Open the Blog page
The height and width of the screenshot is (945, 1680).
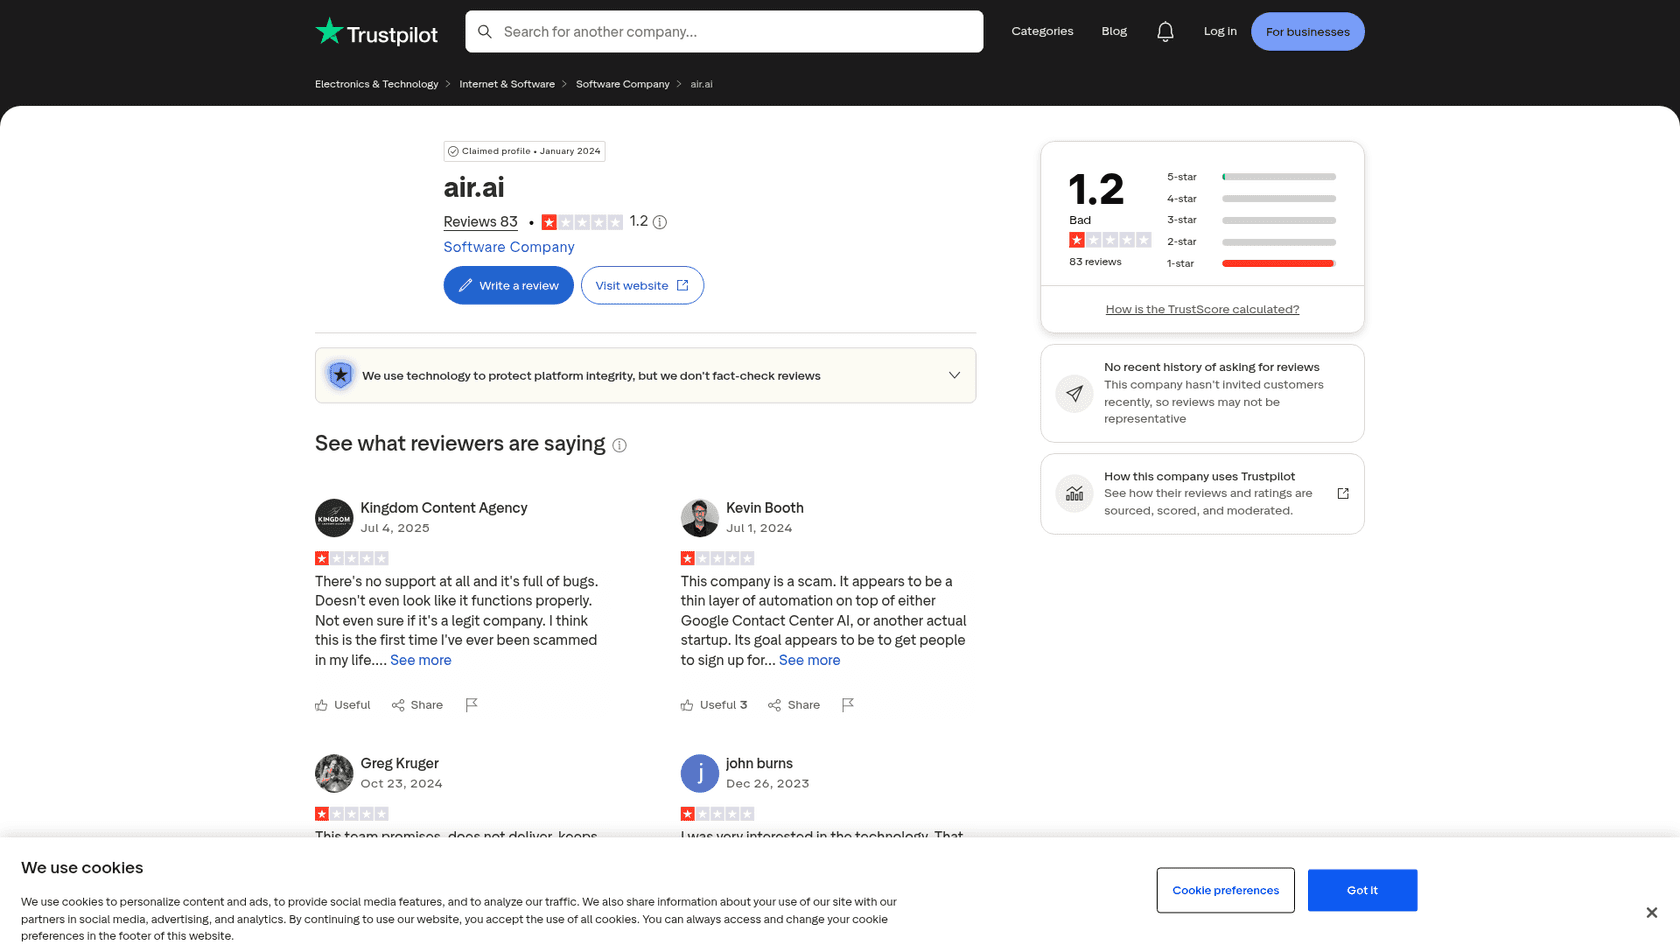coord(1114,31)
